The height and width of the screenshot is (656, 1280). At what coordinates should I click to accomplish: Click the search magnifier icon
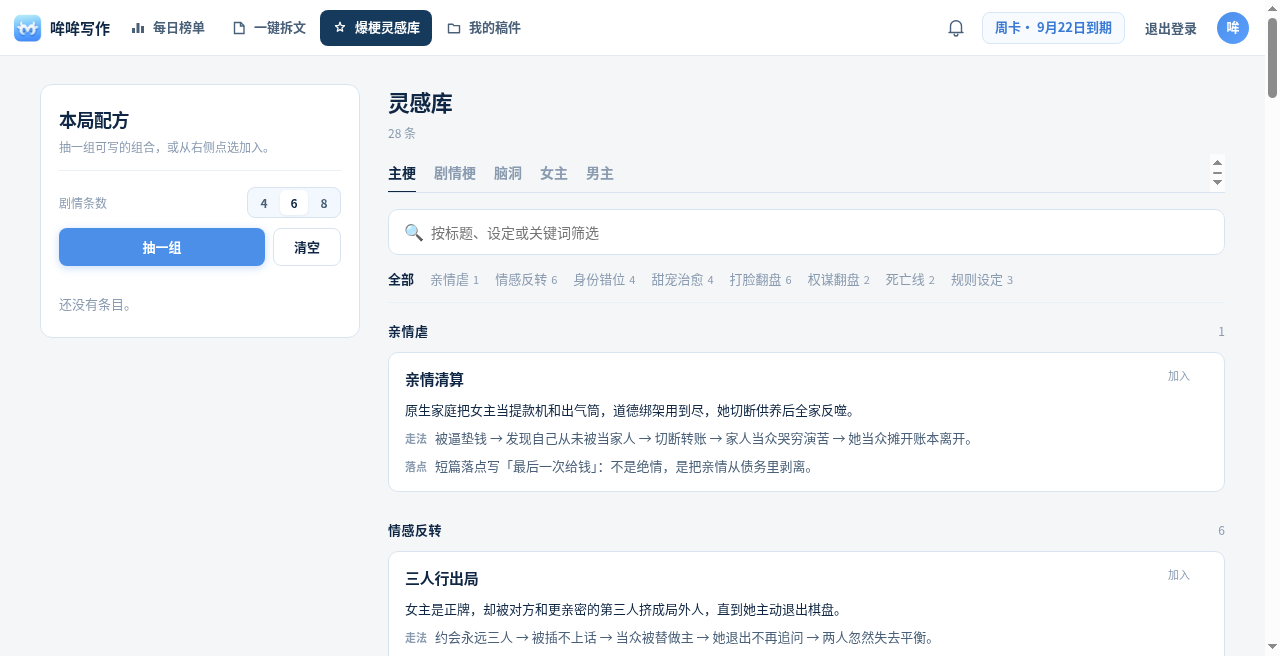pos(413,232)
